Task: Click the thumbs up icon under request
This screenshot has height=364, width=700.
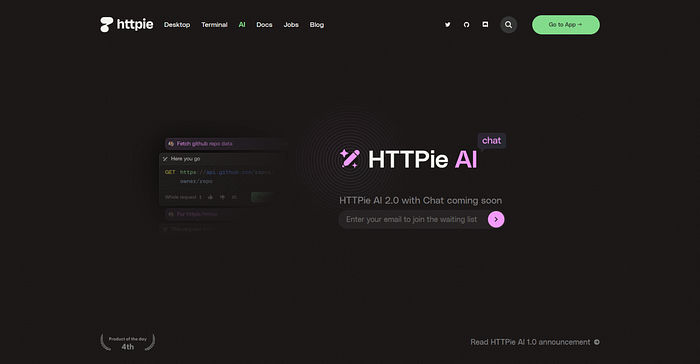Action: point(210,197)
